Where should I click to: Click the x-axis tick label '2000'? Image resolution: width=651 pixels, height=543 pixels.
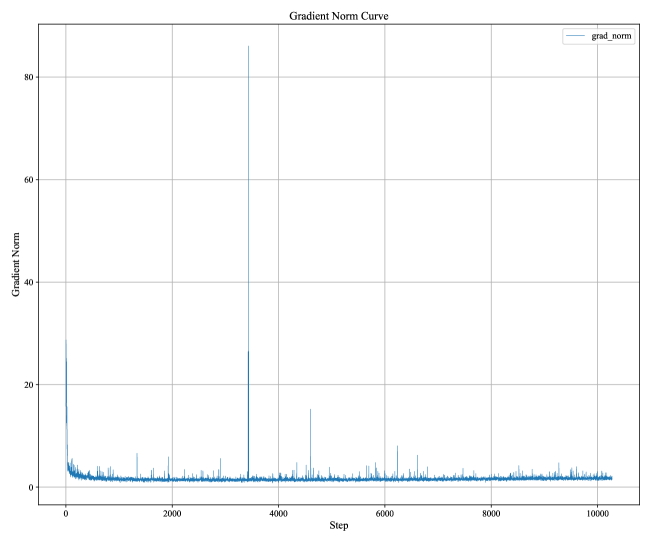tap(172, 514)
